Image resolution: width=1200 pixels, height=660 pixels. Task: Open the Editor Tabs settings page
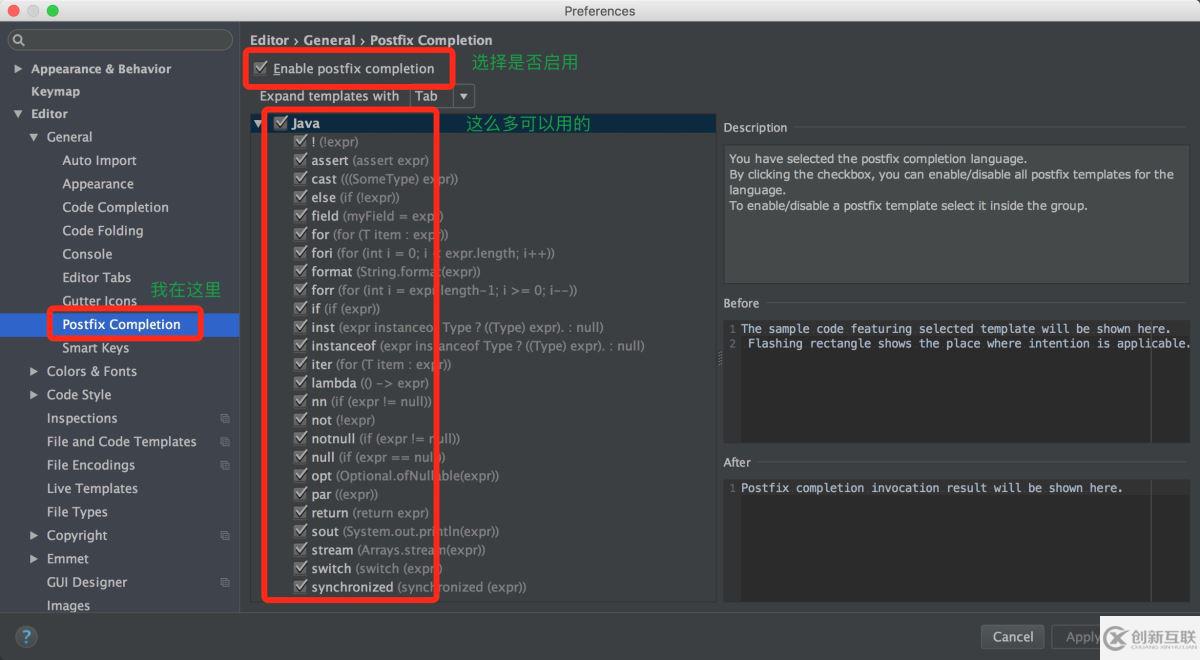pos(96,278)
